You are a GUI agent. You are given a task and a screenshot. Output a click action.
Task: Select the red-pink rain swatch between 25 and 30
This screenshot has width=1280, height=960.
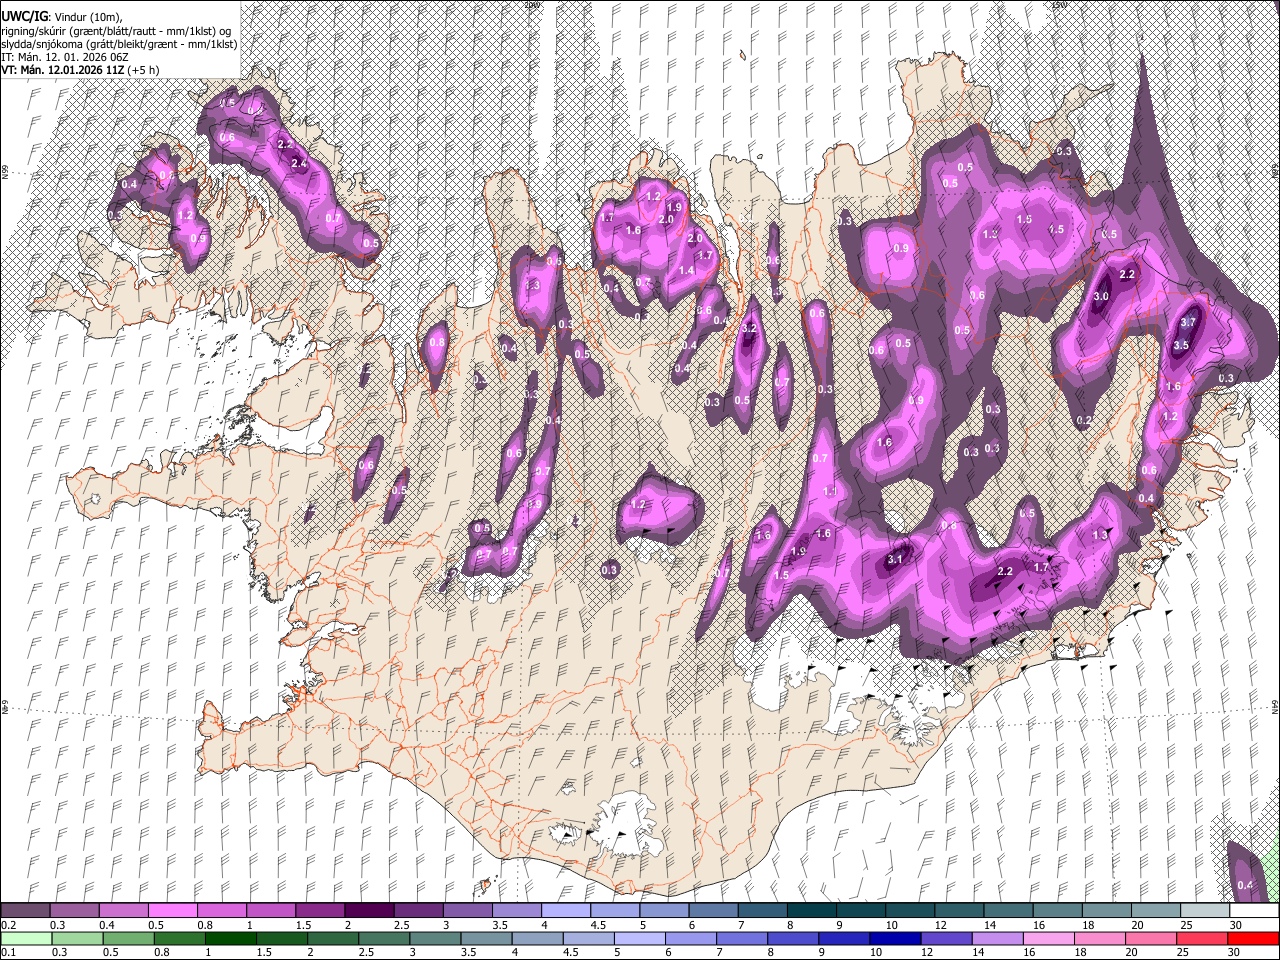(1202, 938)
